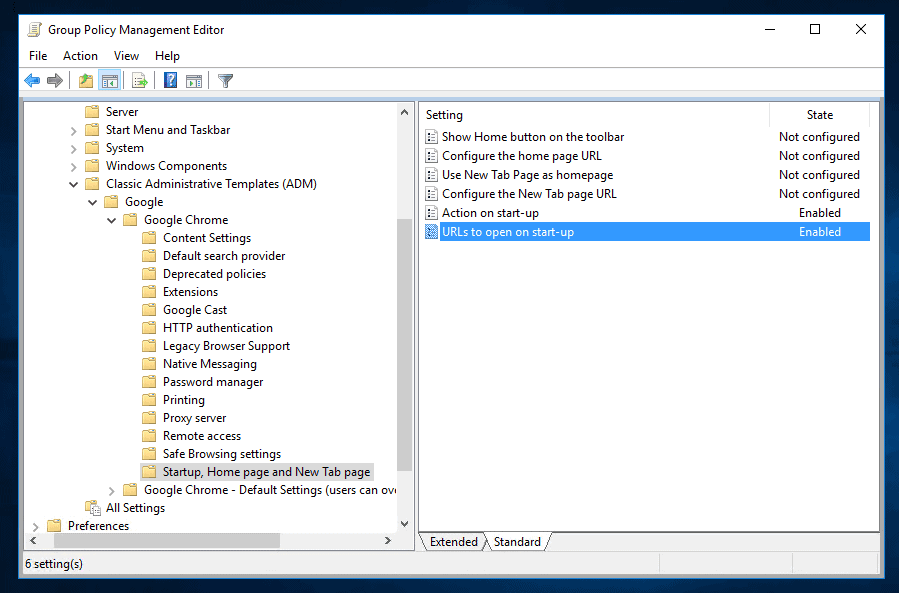899x593 pixels.
Task: Expand Google Chrome - Default Settings node
Action: (x=111, y=490)
